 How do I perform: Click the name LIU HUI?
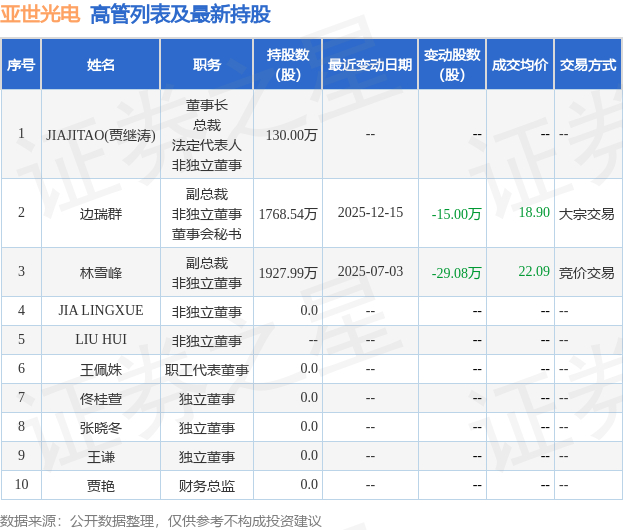click(101, 339)
